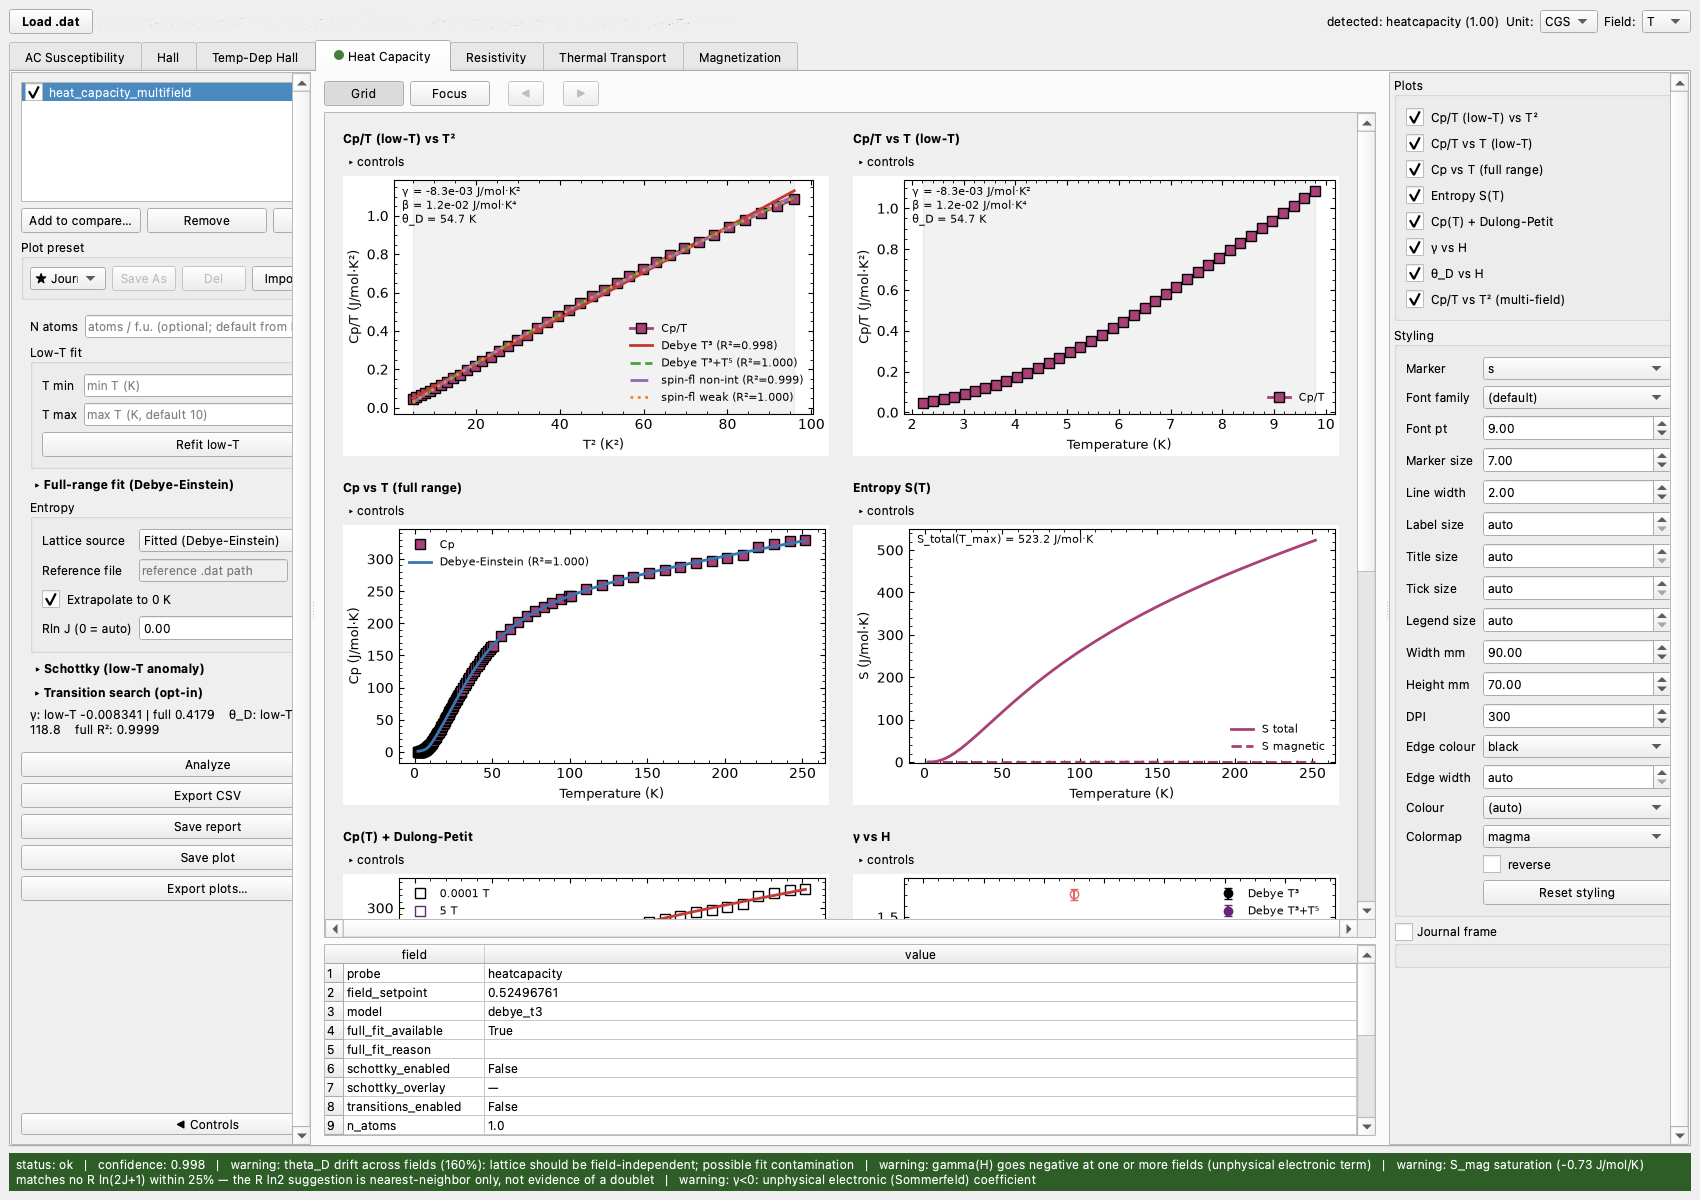Screen dimensions: 1700x1200
Task: Increase Font pt stepper arrow
Action: point(1661,424)
